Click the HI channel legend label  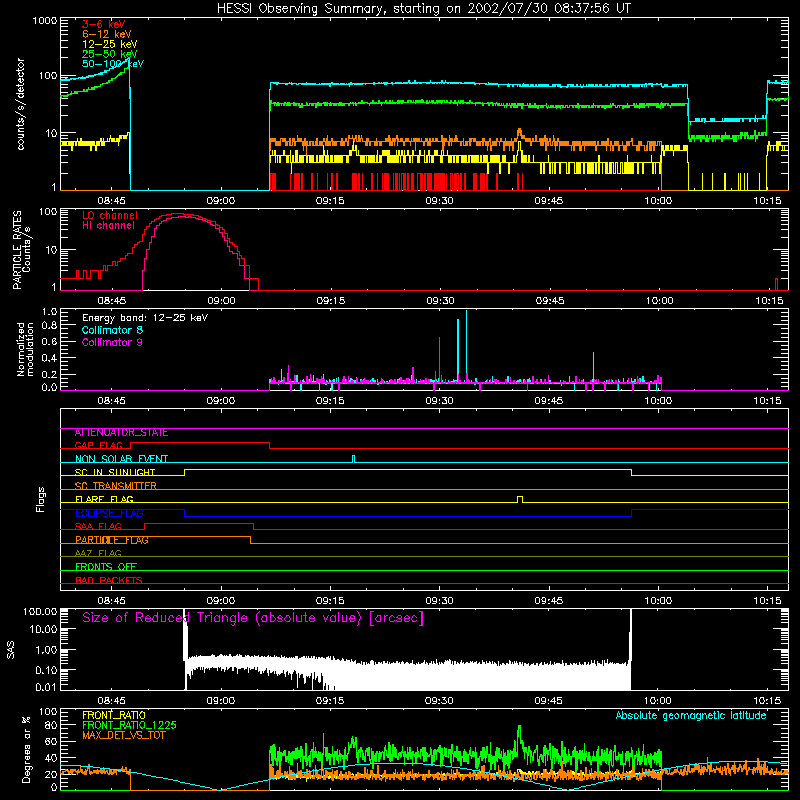pyautogui.click(x=108, y=226)
